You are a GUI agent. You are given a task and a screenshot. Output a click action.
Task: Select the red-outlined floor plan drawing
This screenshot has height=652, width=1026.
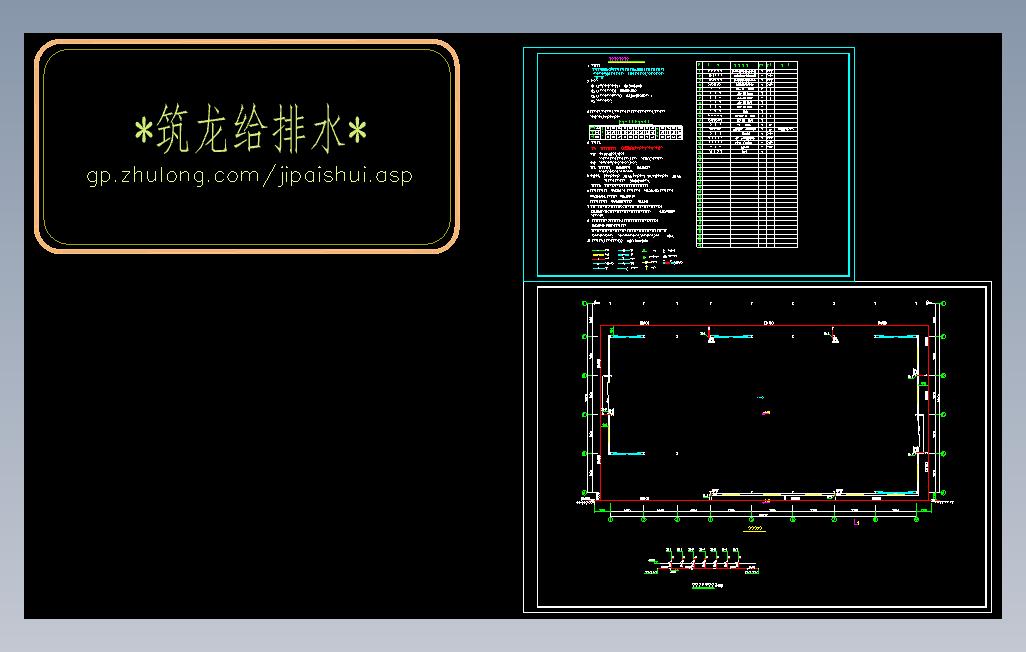tap(764, 413)
